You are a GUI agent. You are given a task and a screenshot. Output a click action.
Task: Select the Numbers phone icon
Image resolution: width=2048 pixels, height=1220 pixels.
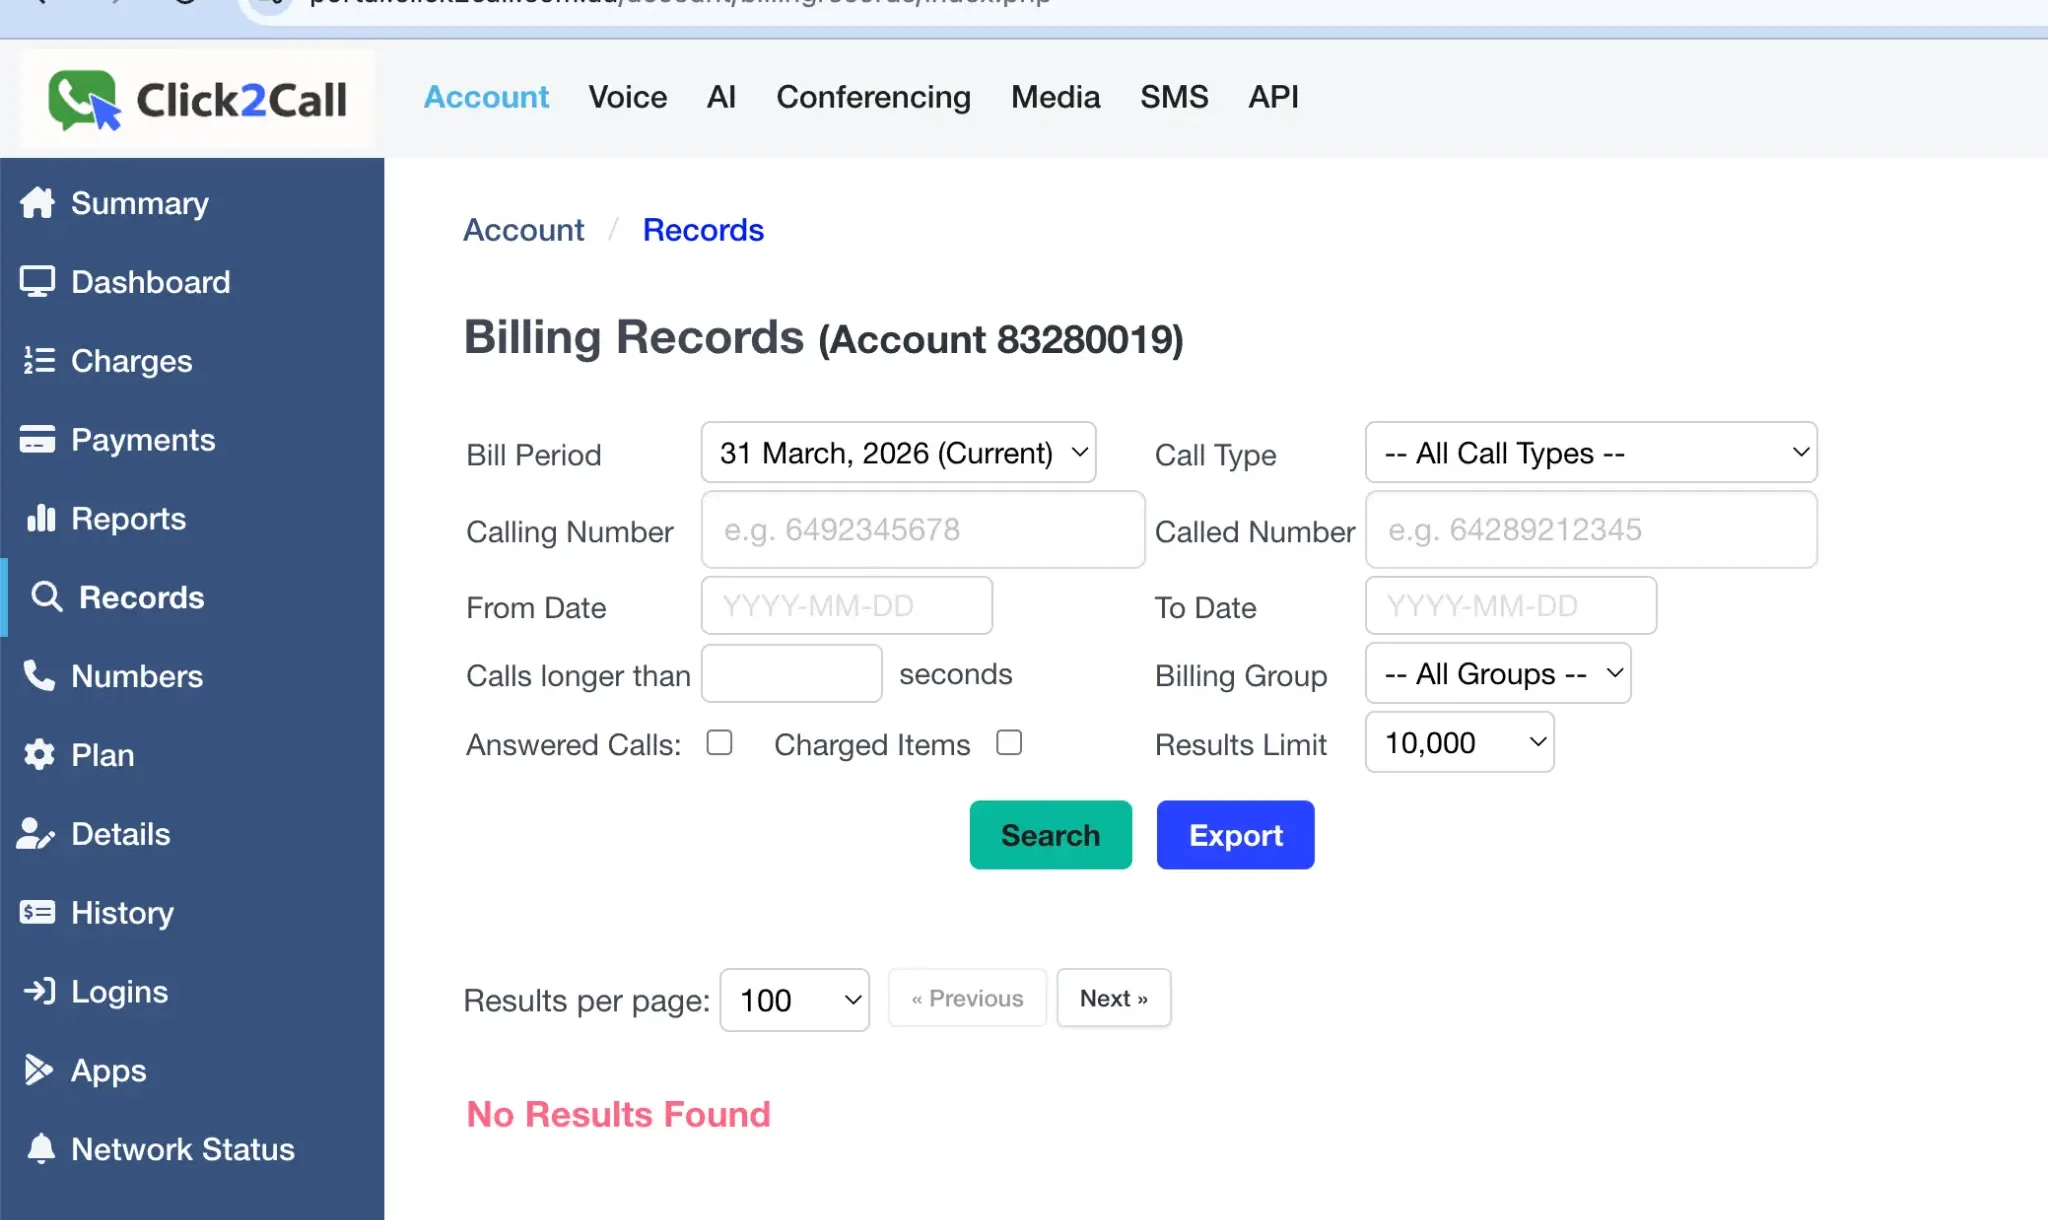[x=37, y=675]
